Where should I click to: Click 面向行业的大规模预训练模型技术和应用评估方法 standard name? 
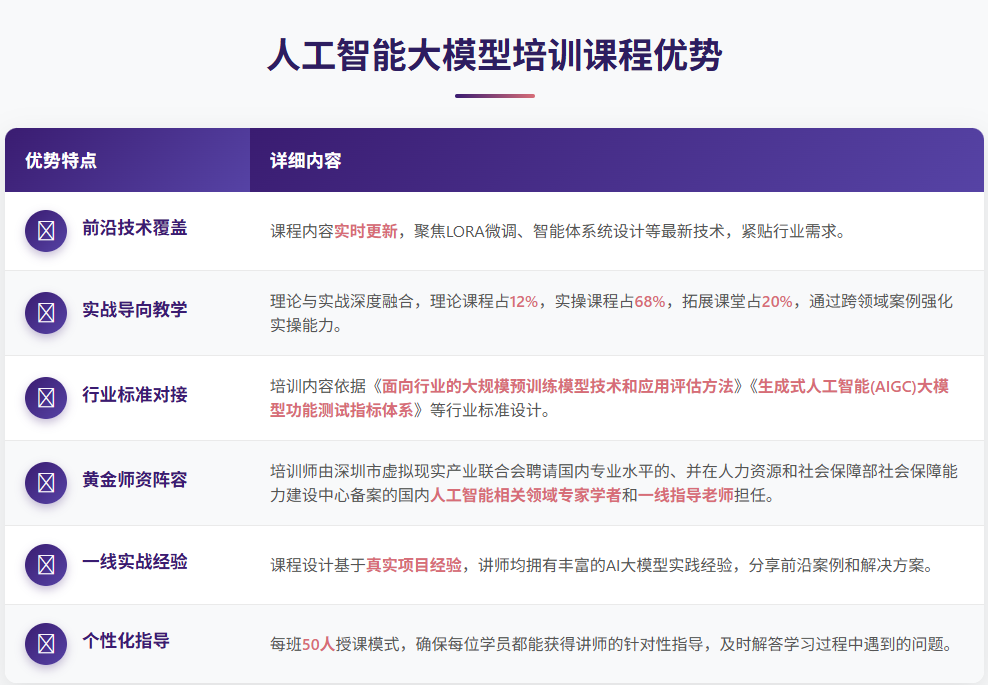point(557,386)
